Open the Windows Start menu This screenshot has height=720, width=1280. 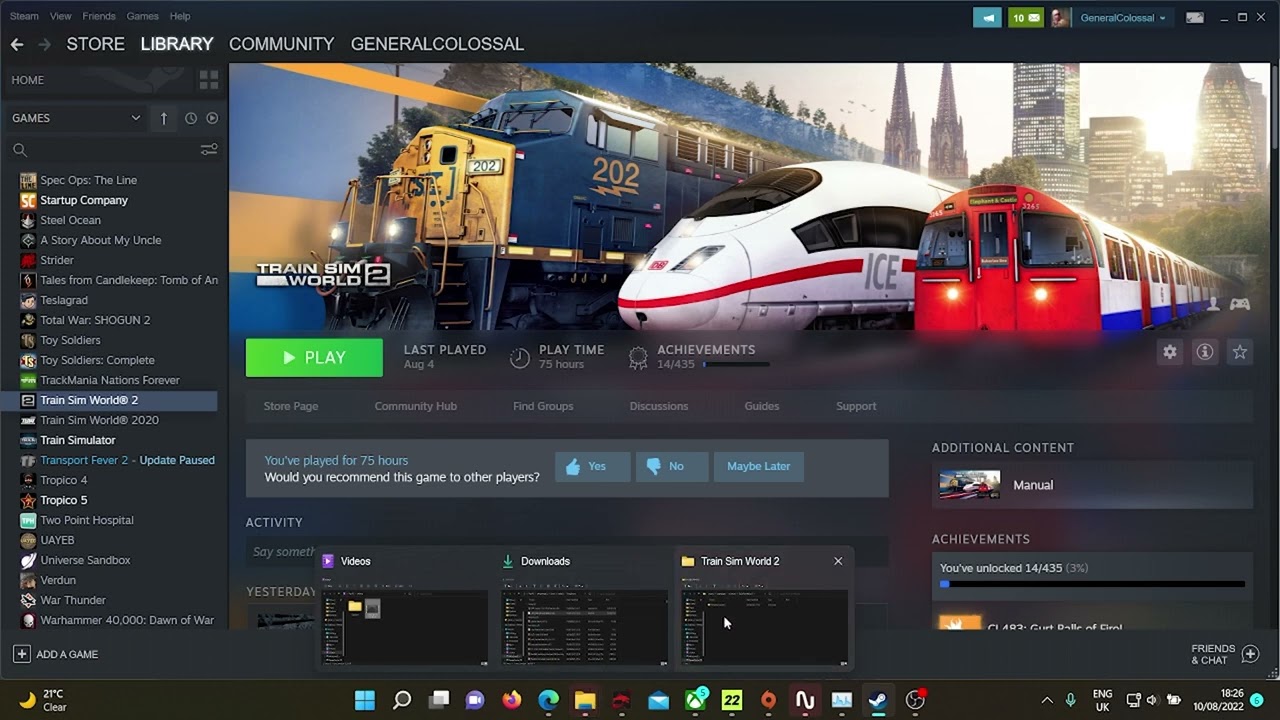[365, 700]
